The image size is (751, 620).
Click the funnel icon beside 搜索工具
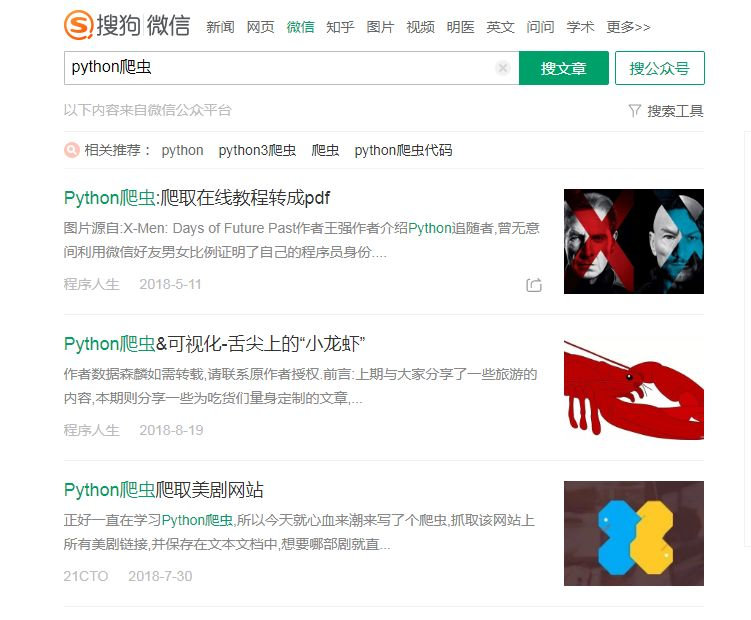(634, 111)
